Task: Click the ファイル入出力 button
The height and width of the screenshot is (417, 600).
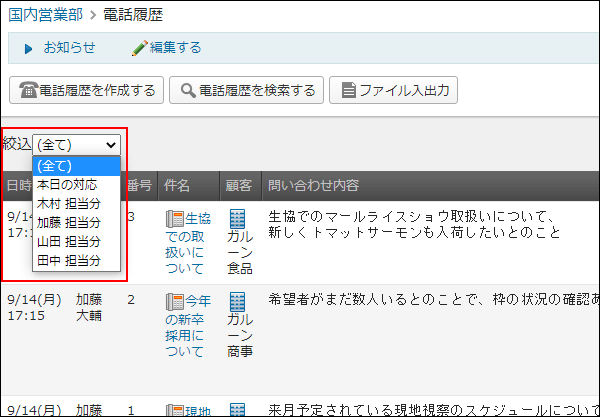Action: [x=393, y=90]
